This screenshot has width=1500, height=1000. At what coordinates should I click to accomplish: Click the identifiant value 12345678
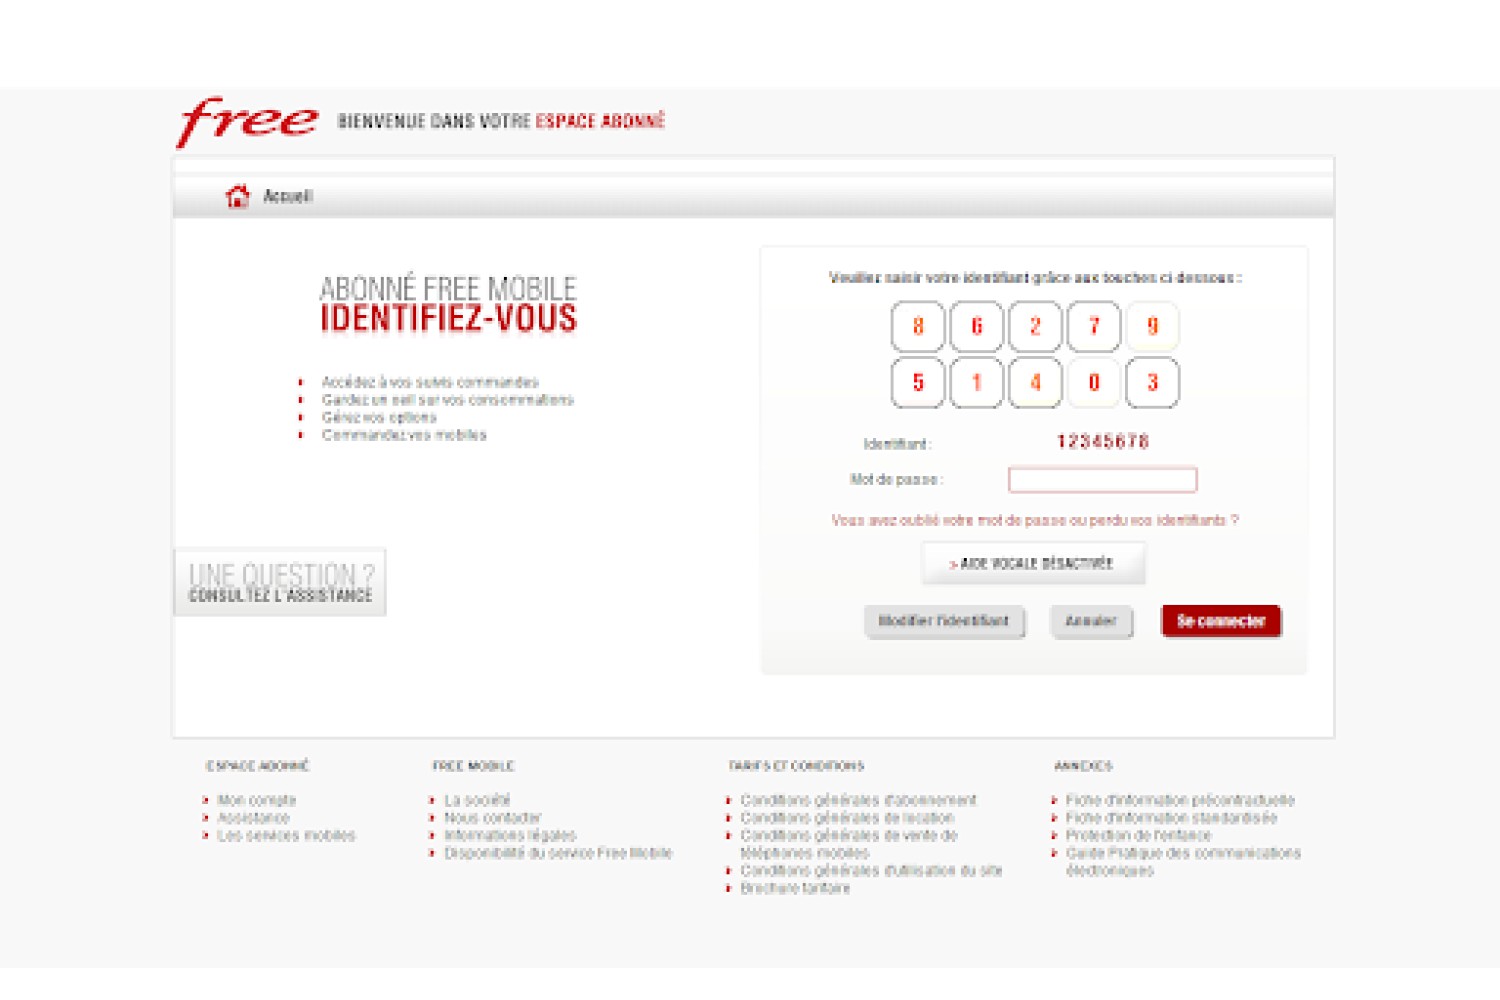(1103, 442)
